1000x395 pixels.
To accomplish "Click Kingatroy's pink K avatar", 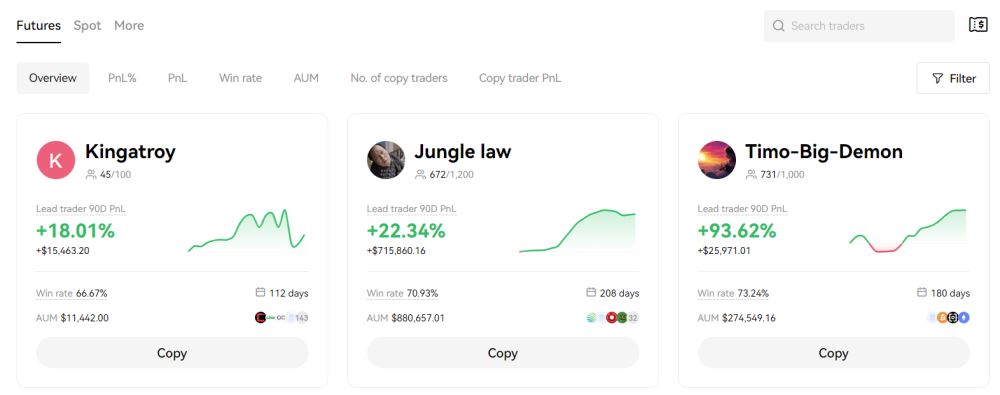I will click(55, 160).
